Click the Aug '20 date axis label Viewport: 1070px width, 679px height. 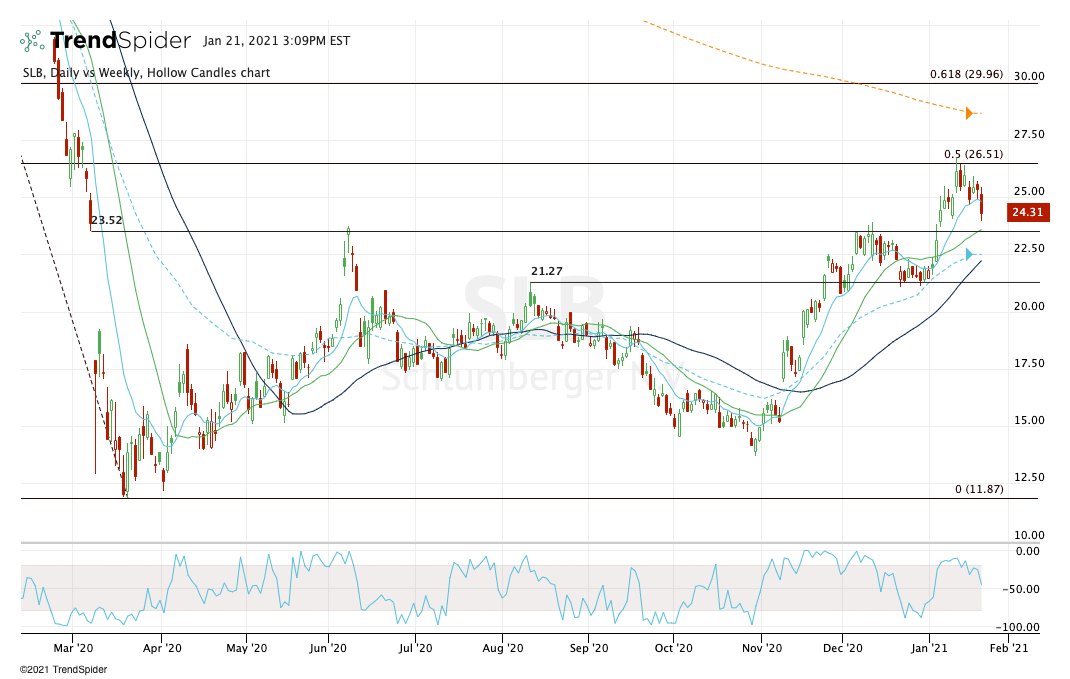(503, 648)
